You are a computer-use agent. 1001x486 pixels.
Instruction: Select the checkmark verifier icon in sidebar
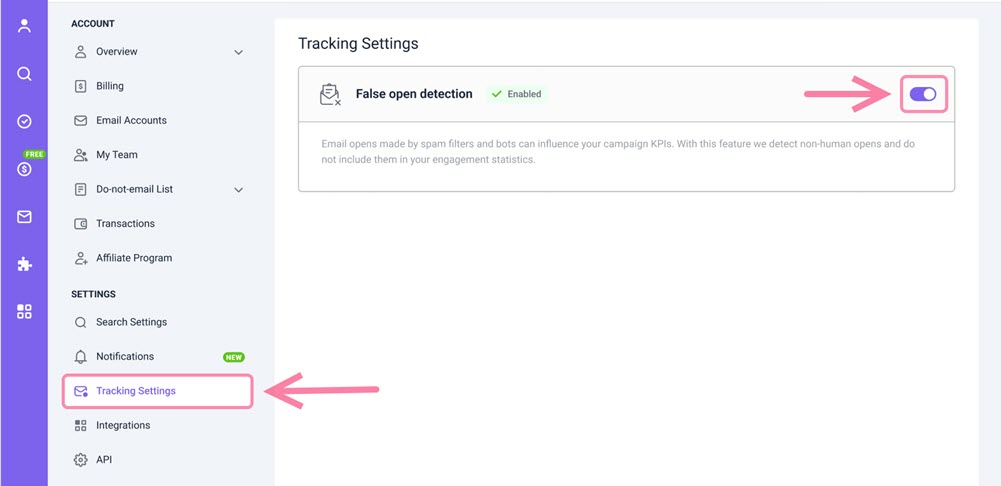(x=24, y=121)
